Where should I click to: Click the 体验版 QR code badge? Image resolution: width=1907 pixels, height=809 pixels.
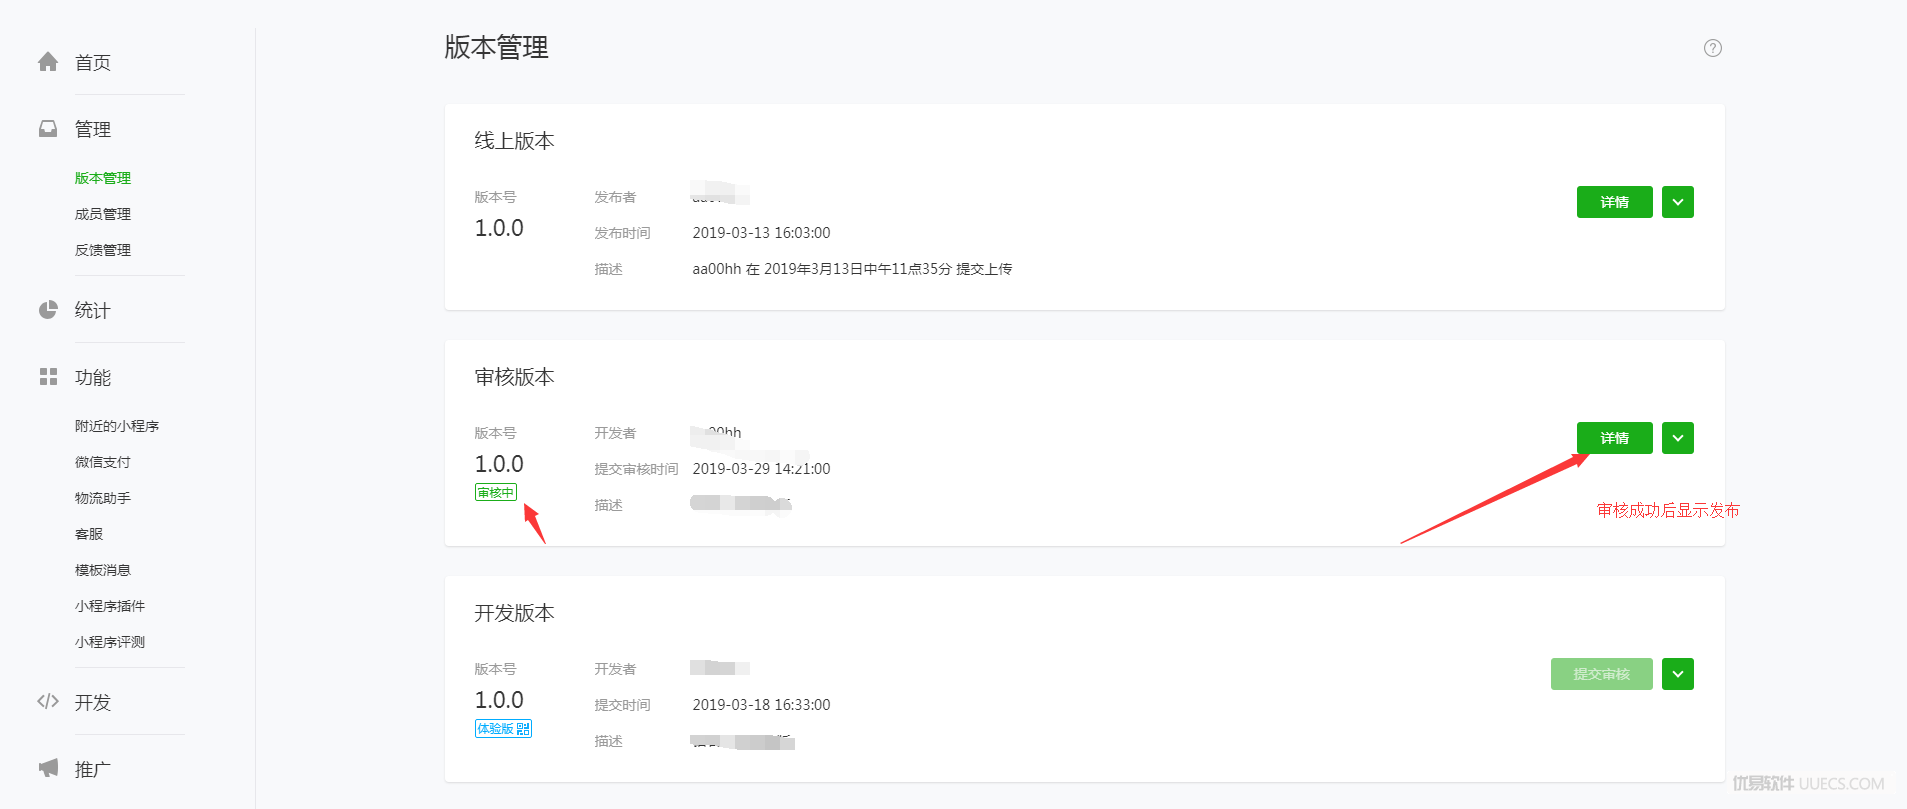pos(503,729)
